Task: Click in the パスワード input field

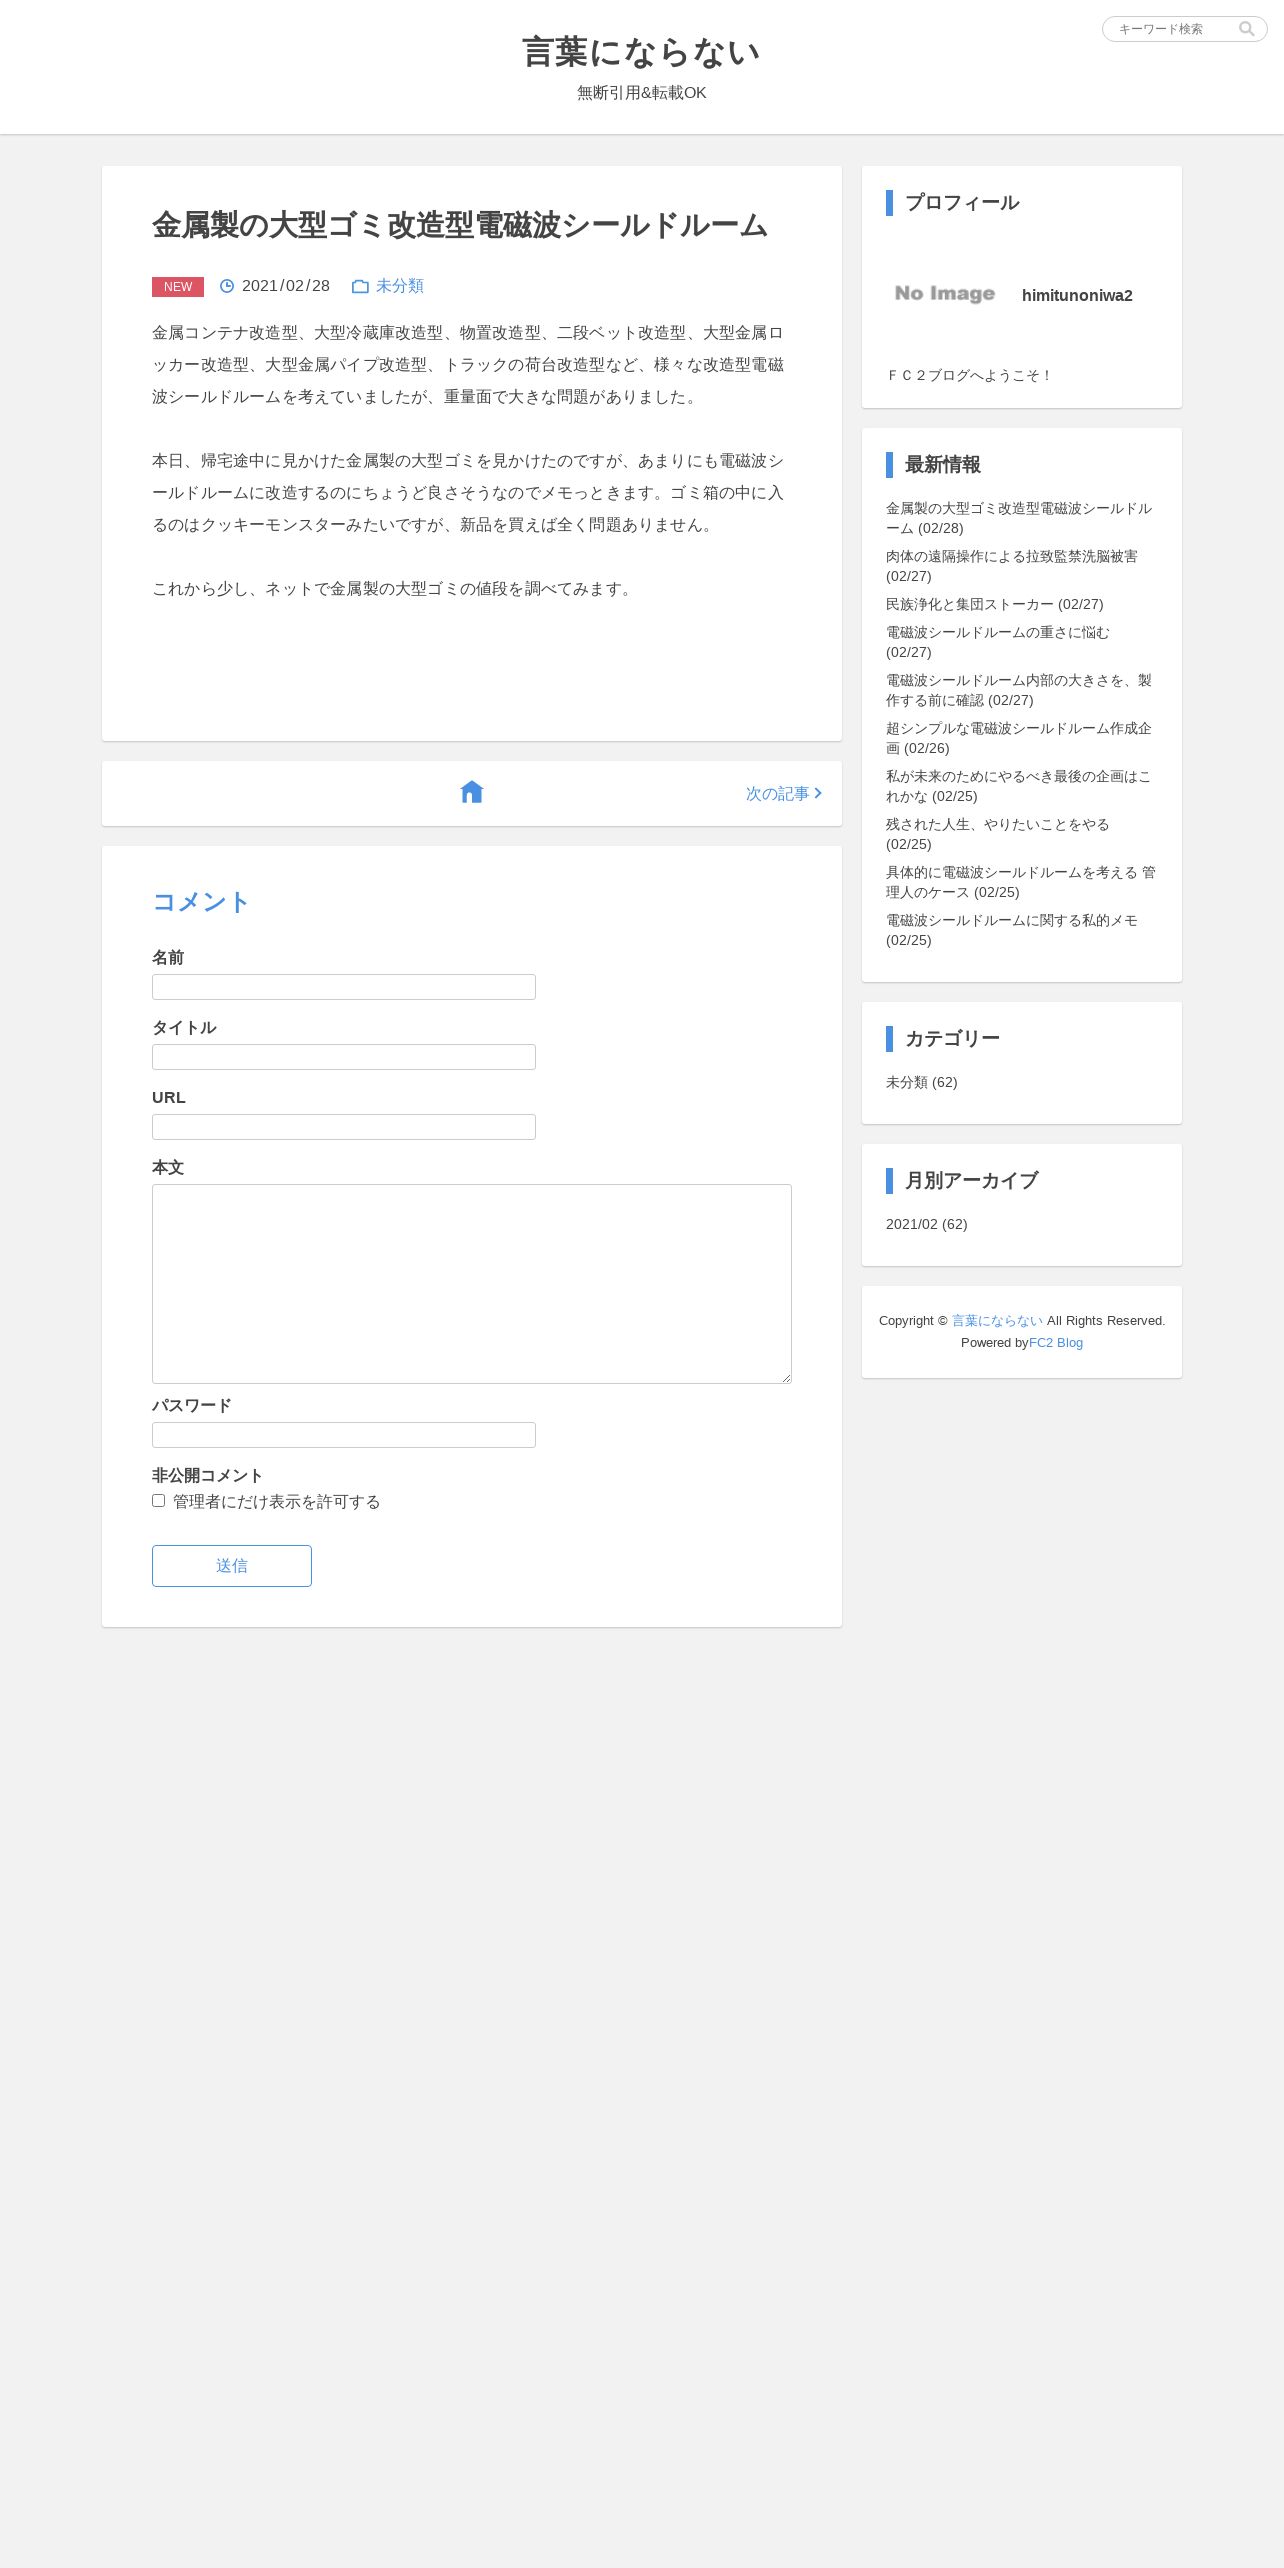Action: point(344,1435)
